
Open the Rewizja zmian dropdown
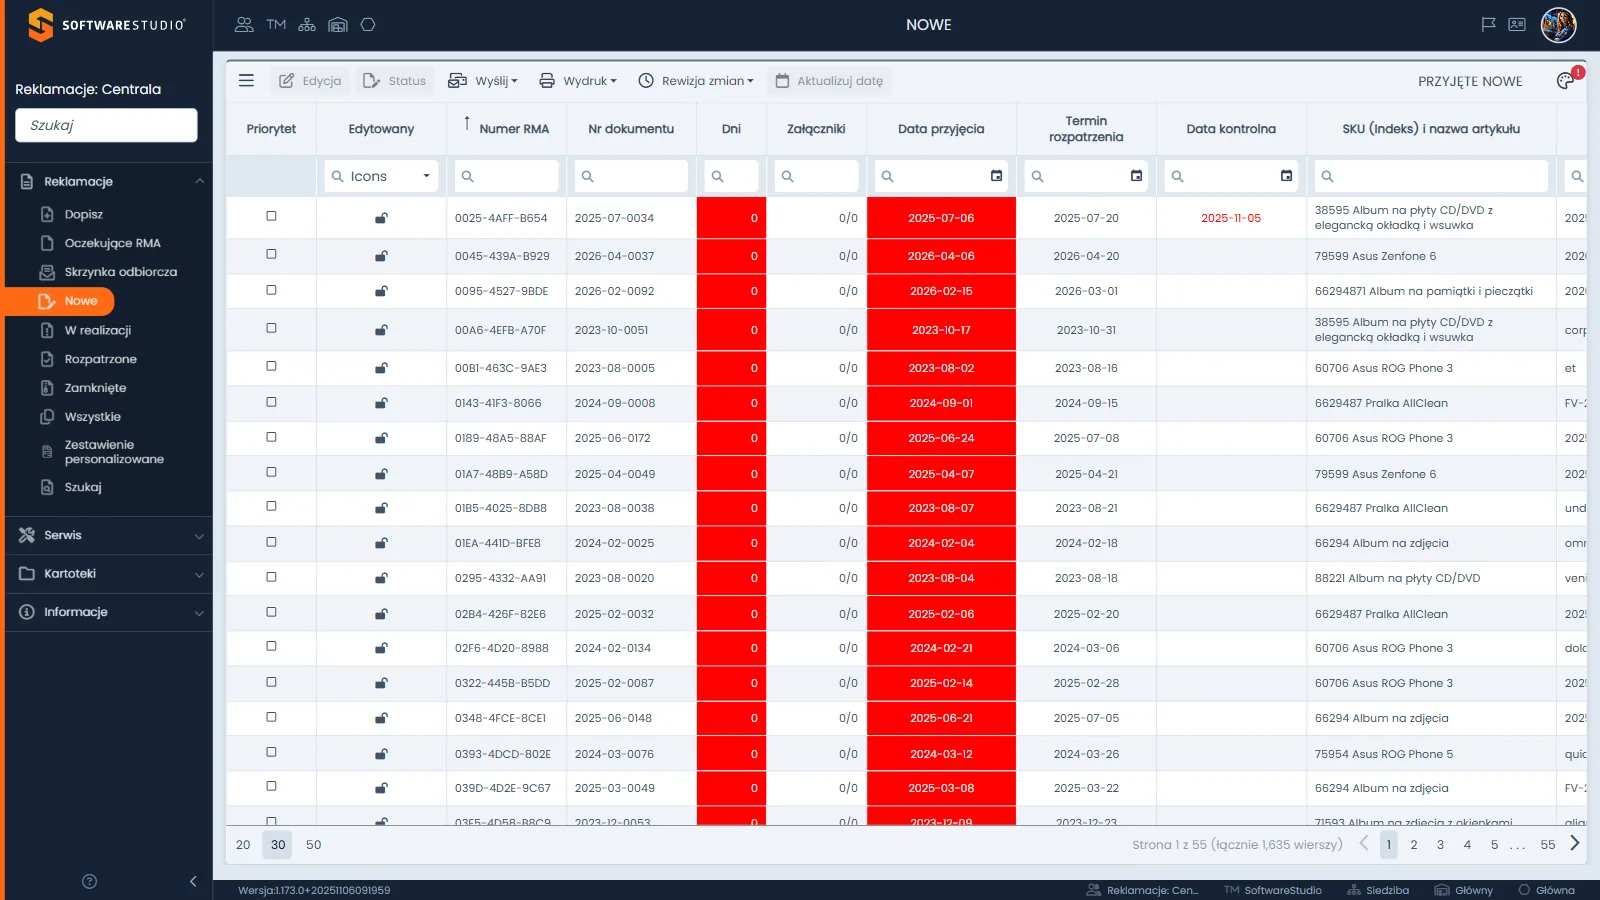click(x=696, y=81)
